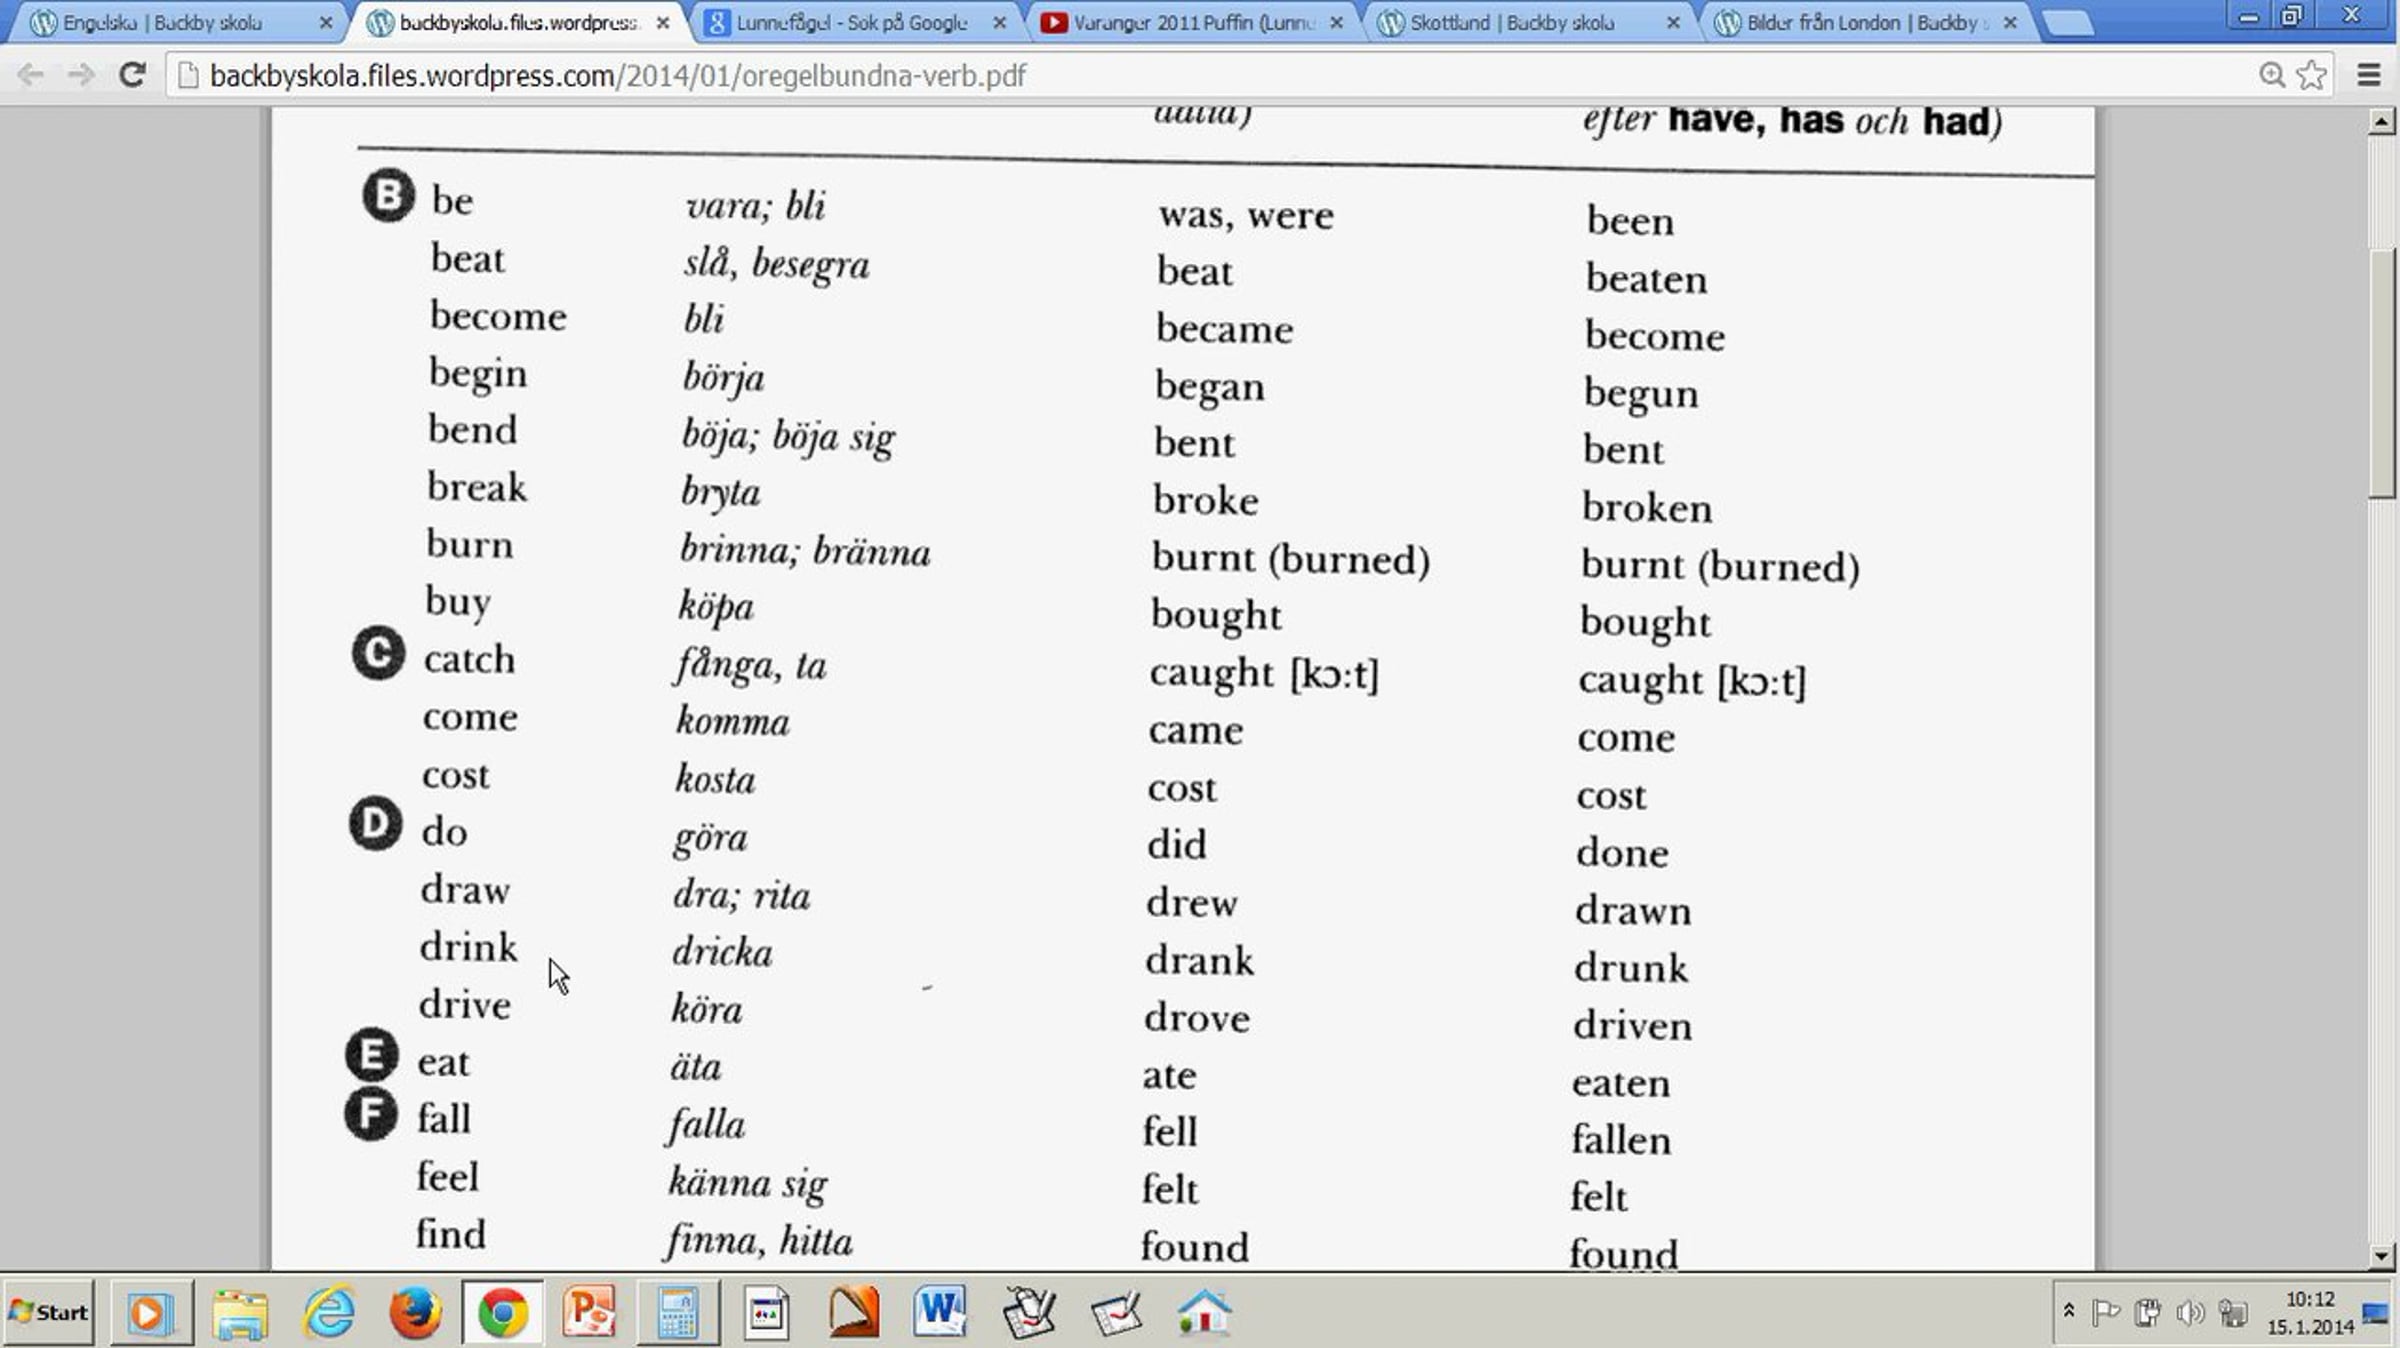The image size is (2400, 1348).
Task: Click the Swedish translation 'slå, besegra'
Action: point(777,264)
